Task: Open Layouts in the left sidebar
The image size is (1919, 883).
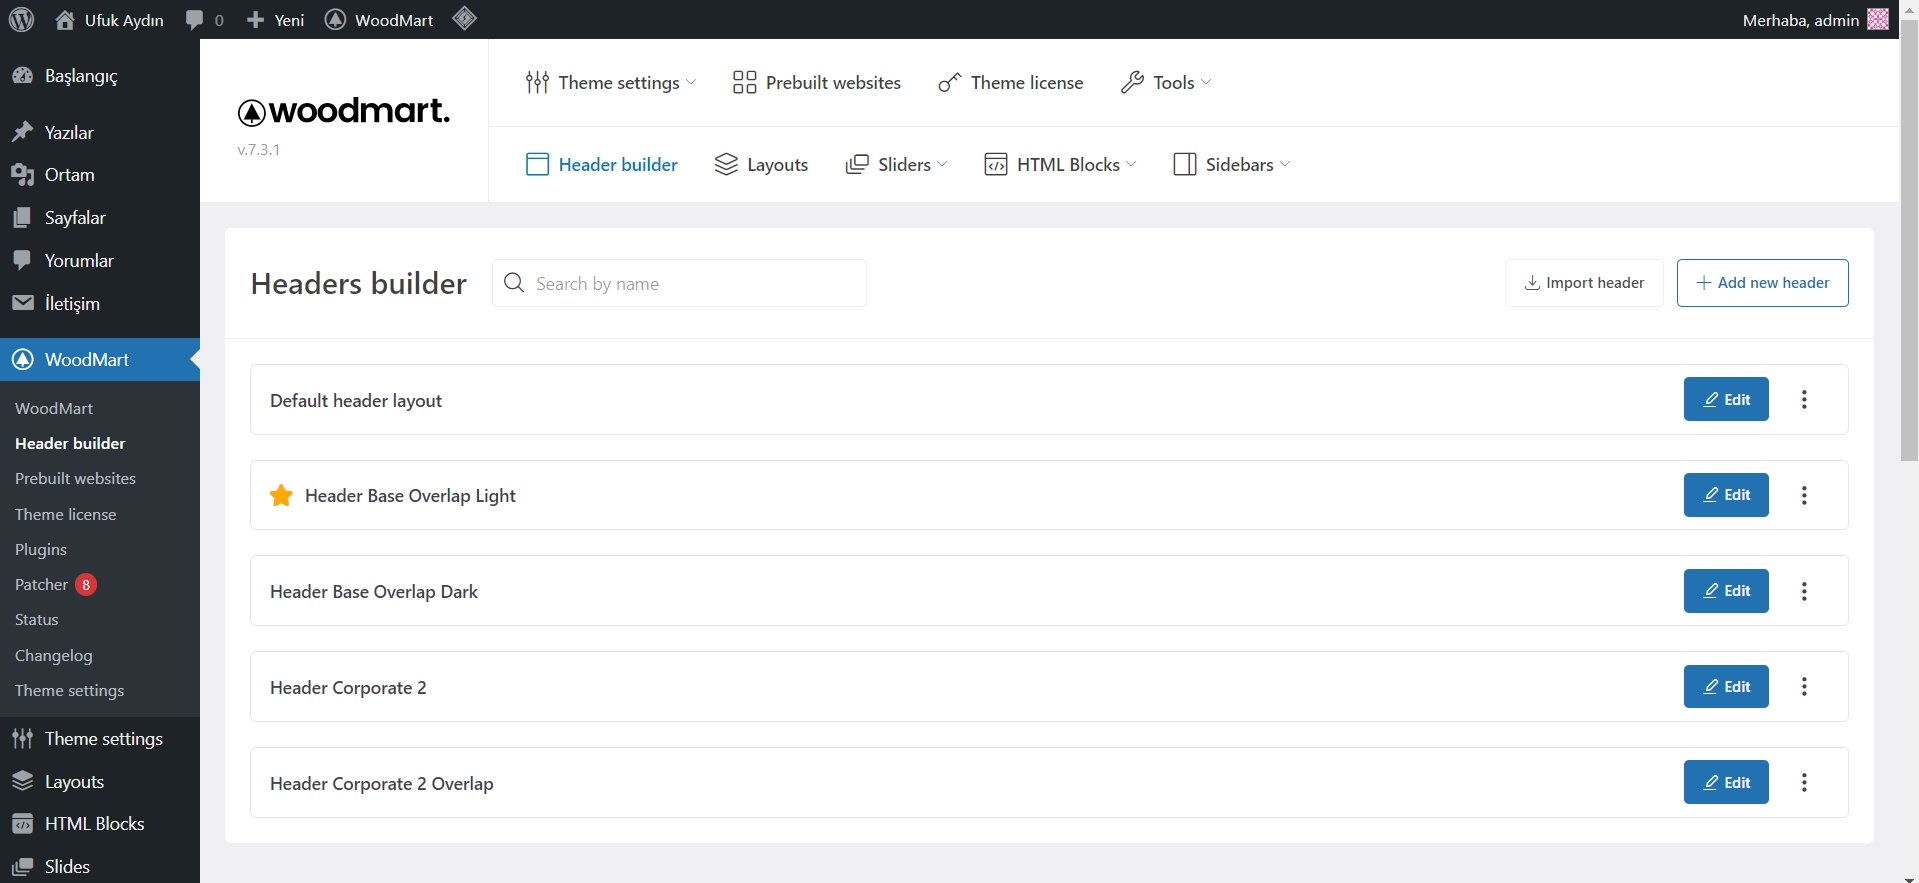Action: point(100,782)
